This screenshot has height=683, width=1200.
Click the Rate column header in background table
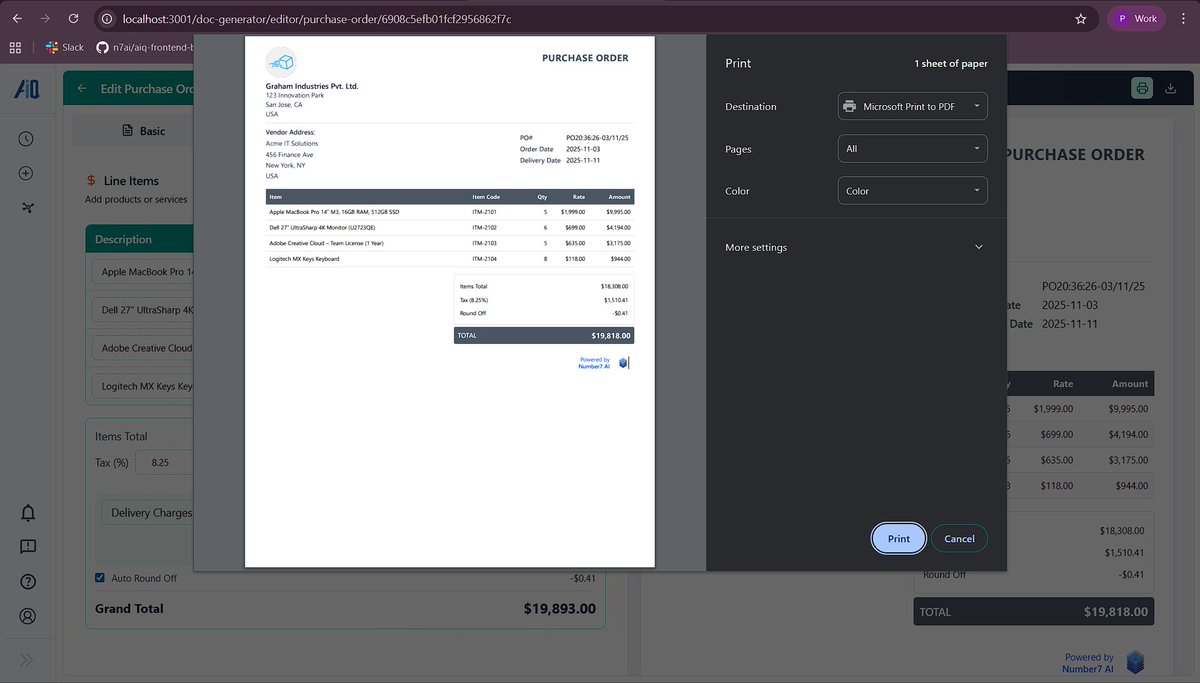click(x=1063, y=383)
